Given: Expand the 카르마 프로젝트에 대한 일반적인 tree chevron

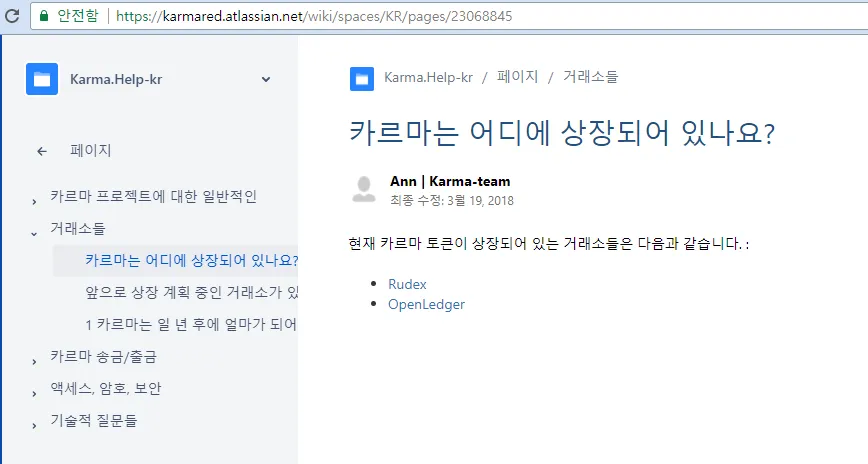Looking at the screenshot, I should [34, 202].
